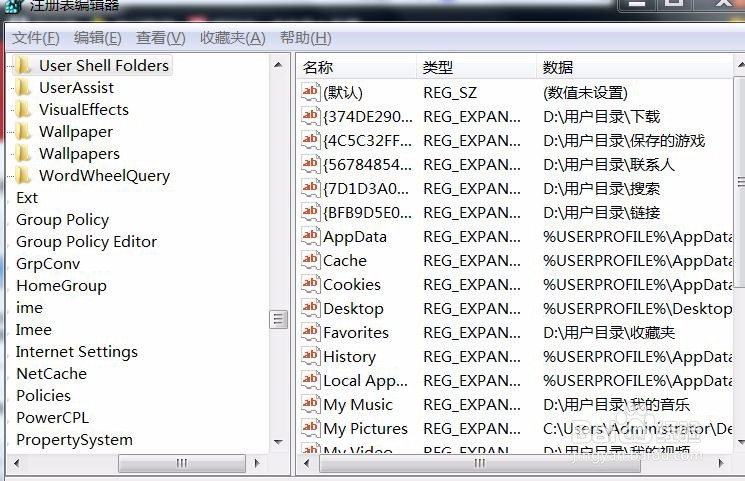This screenshot has width=745, height=481.
Task: Click the tree pane scroll right arrow
Action: 257,463
